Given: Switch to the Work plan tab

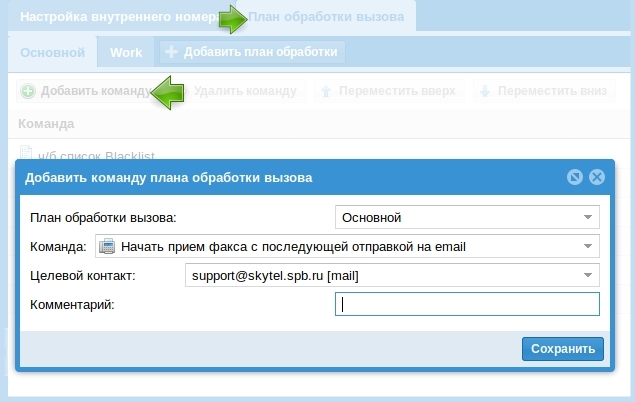Looking at the screenshot, I should coord(126,52).
